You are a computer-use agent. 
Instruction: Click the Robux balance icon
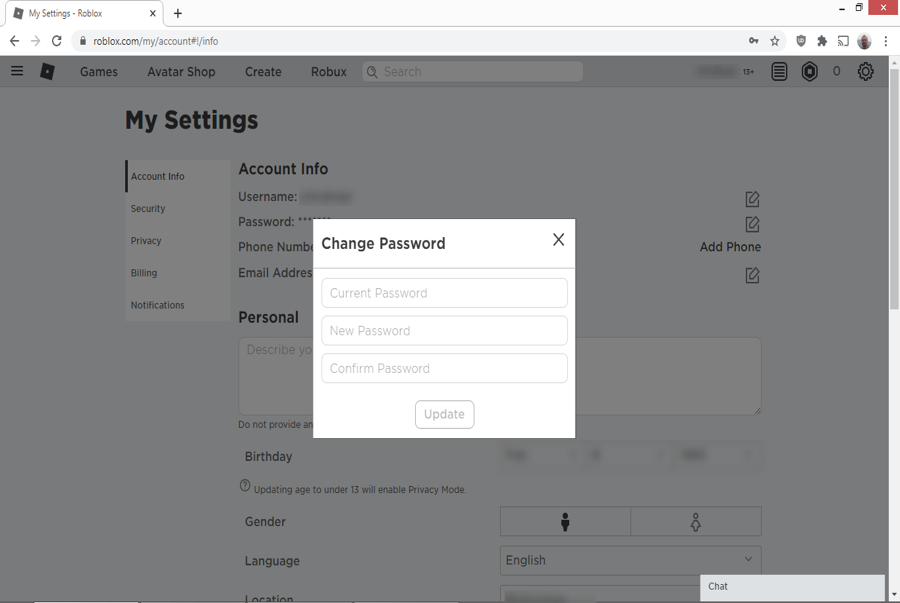[809, 71]
